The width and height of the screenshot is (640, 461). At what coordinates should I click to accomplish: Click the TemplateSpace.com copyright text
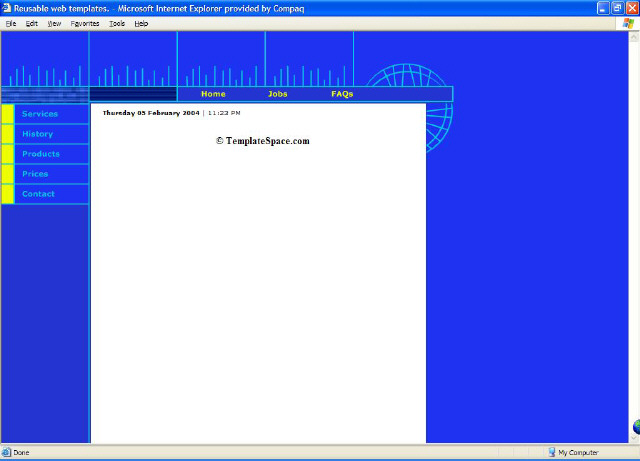tap(262, 141)
